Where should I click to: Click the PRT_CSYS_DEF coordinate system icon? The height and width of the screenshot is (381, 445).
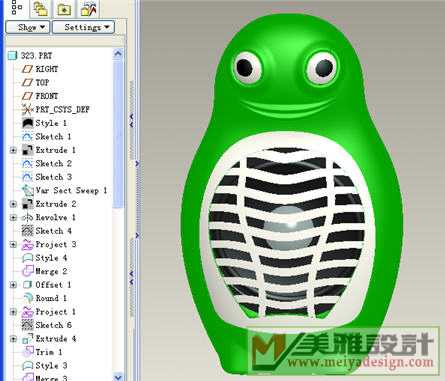coord(27,109)
